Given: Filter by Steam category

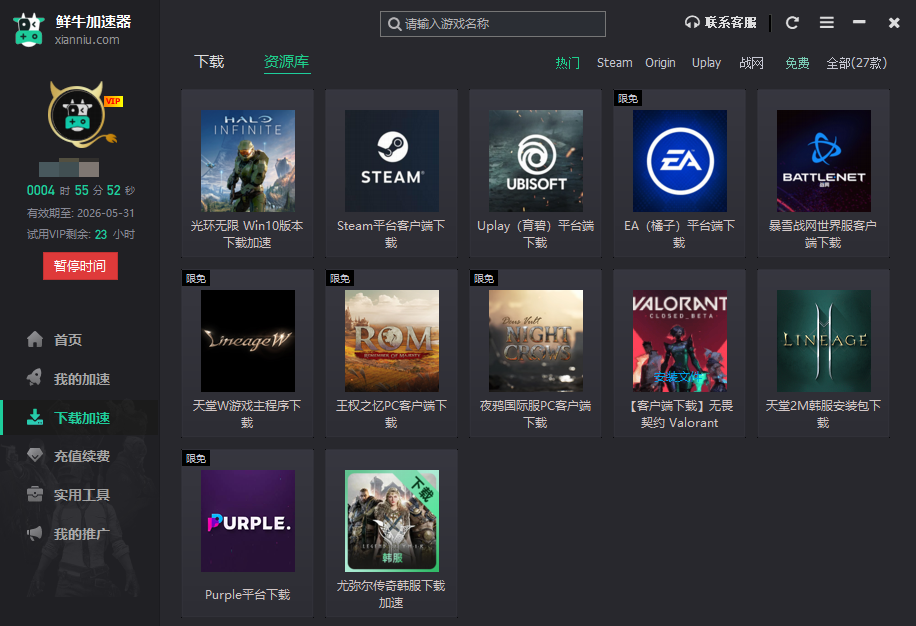Looking at the screenshot, I should pos(615,63).
